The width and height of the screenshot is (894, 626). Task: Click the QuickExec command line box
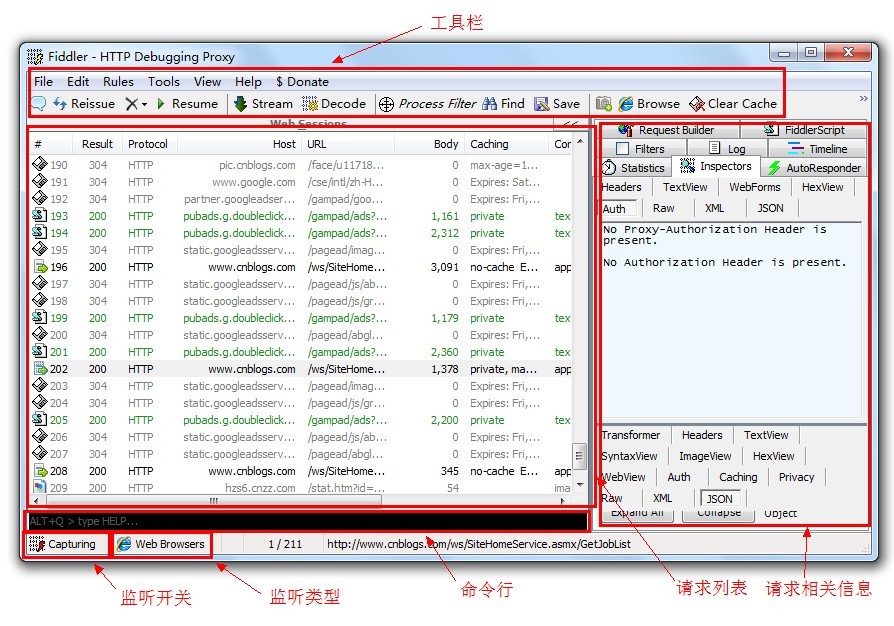(307, 521)
